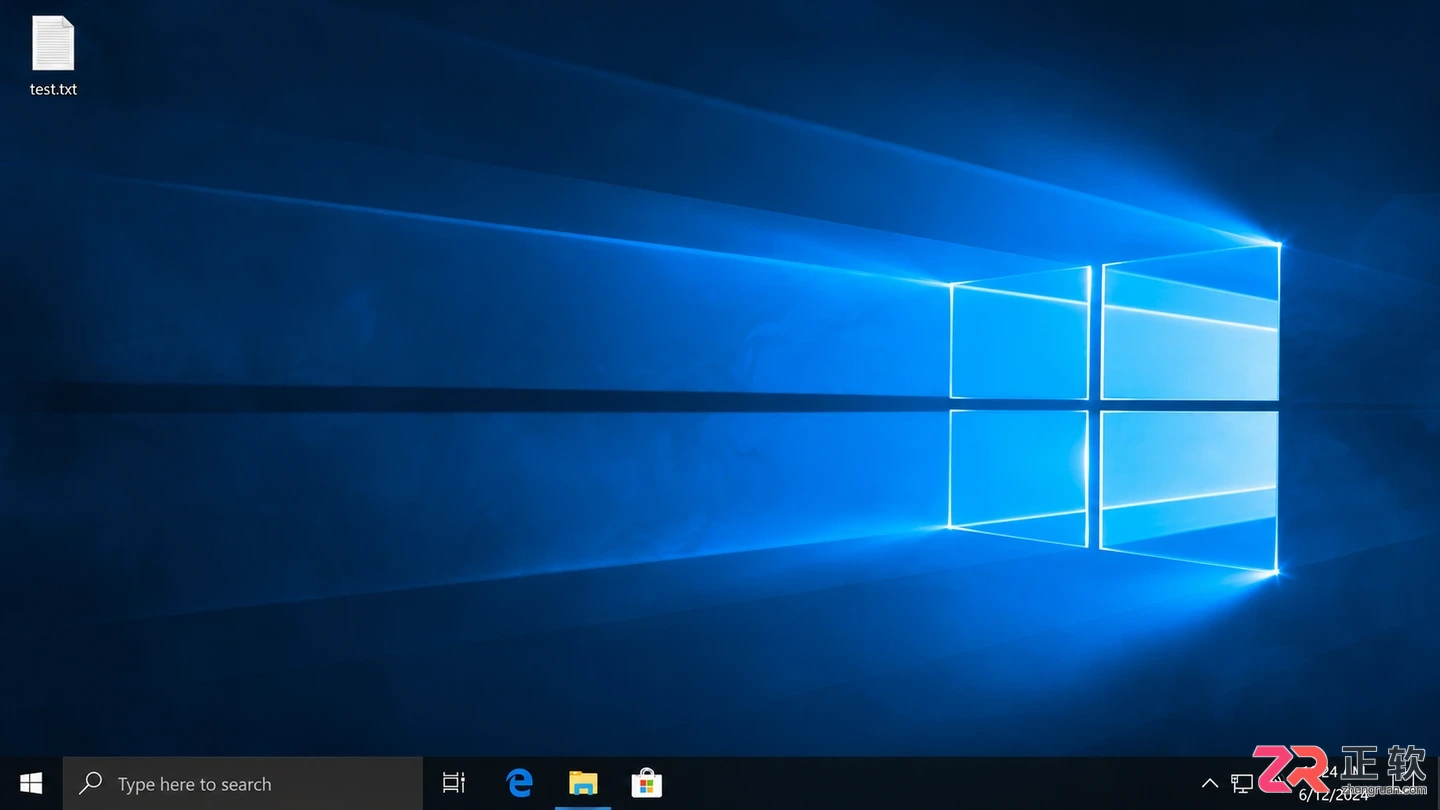Select the test.txt file on the desktop
This screenshot has width=1440, height=810.
(53, 57)
